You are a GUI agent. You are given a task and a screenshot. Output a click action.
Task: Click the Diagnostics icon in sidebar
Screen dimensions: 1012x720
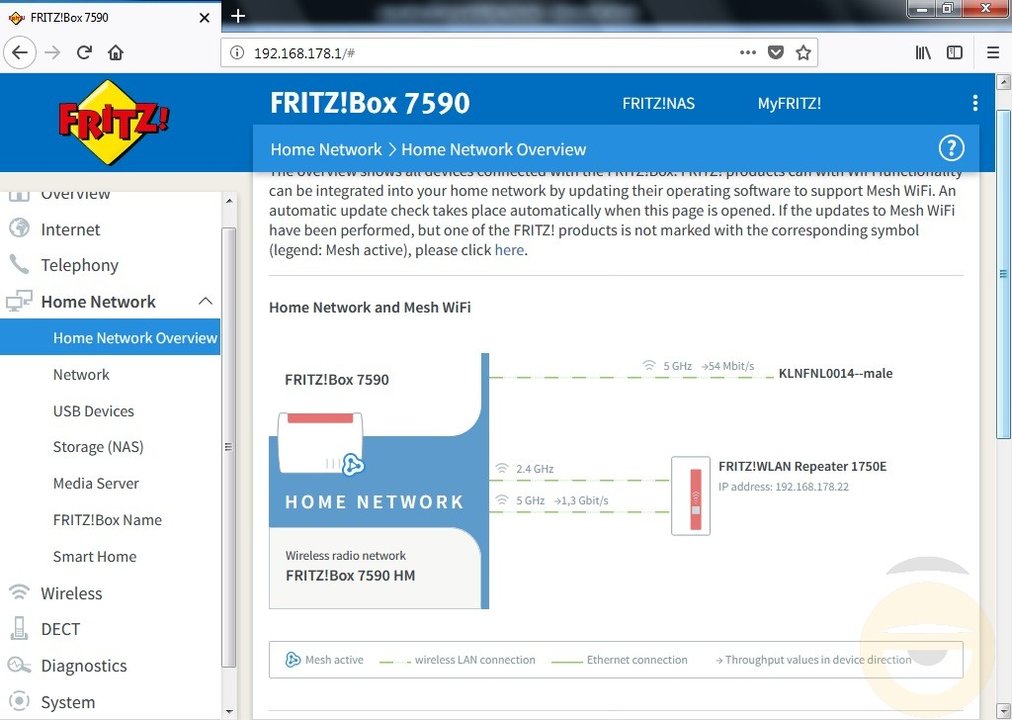pyautogui.click(x=19, y=665)
